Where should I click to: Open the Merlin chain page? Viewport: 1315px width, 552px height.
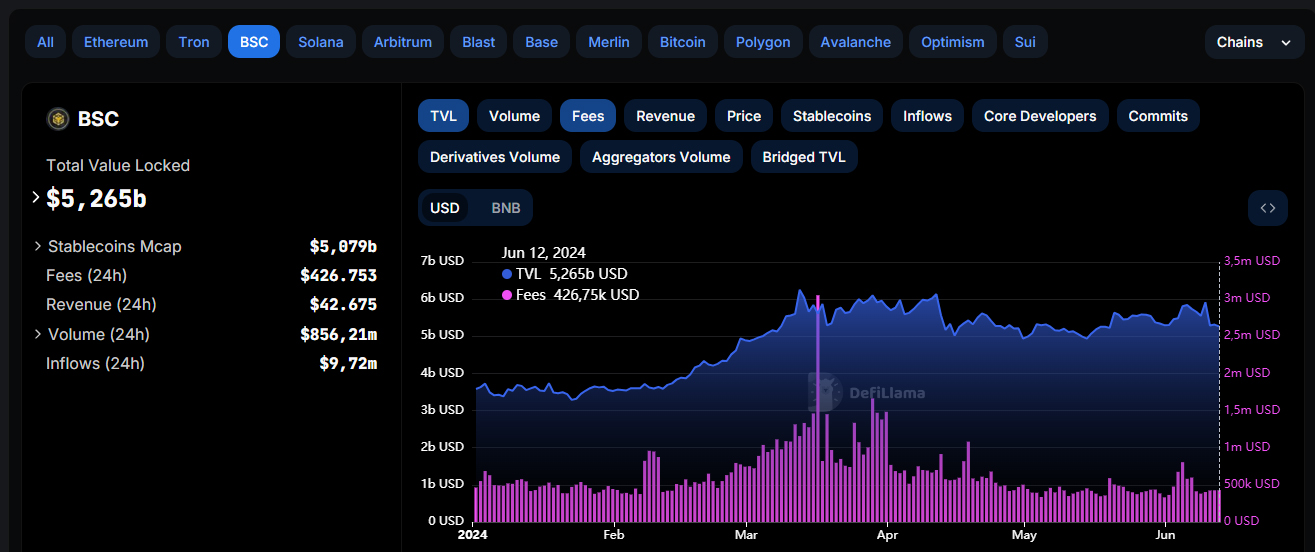609,42
